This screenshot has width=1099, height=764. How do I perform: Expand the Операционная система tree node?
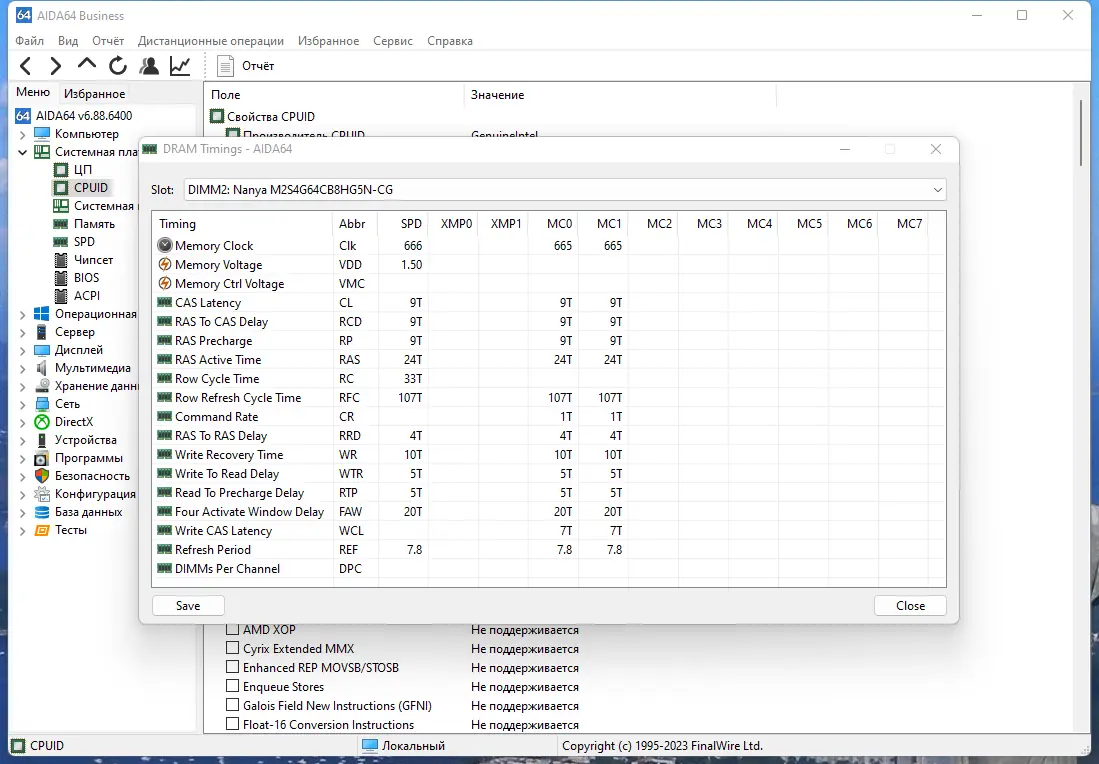[x=22, y=314]
